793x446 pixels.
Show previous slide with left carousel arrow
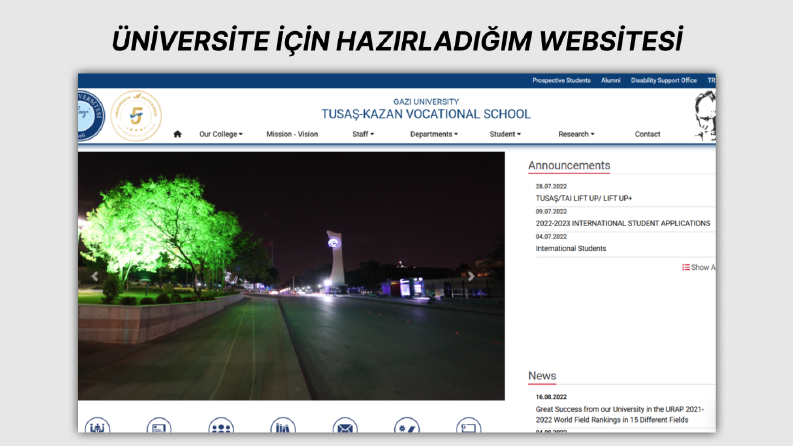(x=95, y=276)
